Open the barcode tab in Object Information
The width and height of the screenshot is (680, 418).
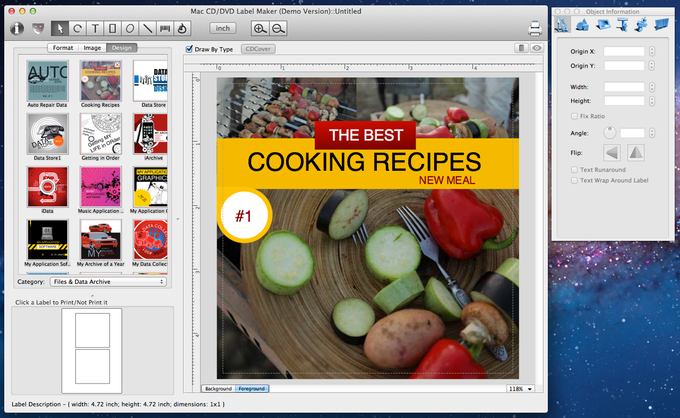click(661, 25)
